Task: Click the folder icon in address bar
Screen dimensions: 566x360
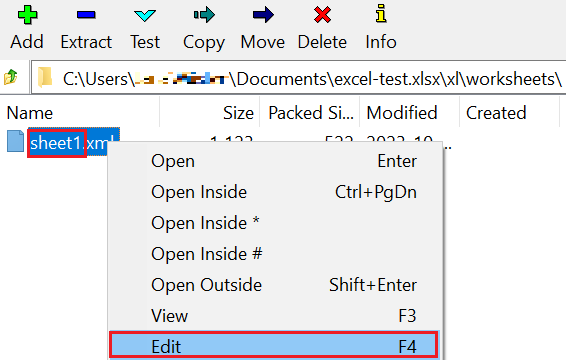Action: click(45, 77)
